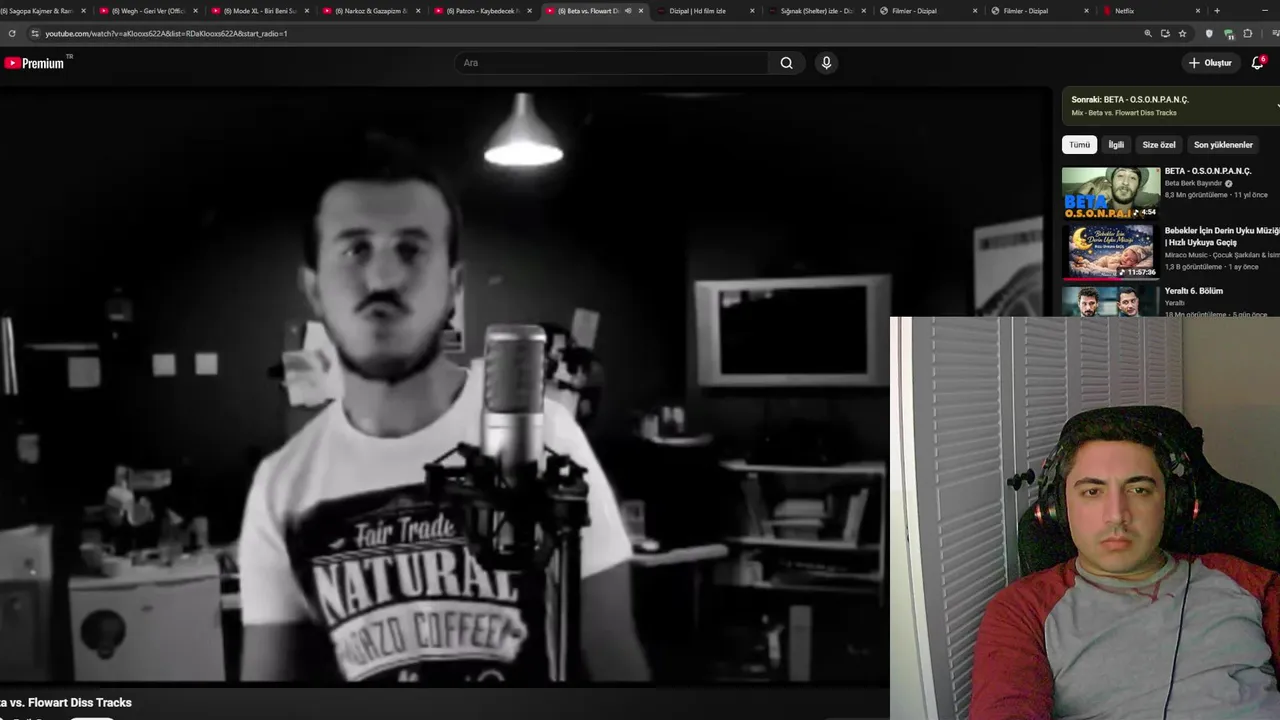Select the Size özel filter chip

(1159, 145)
